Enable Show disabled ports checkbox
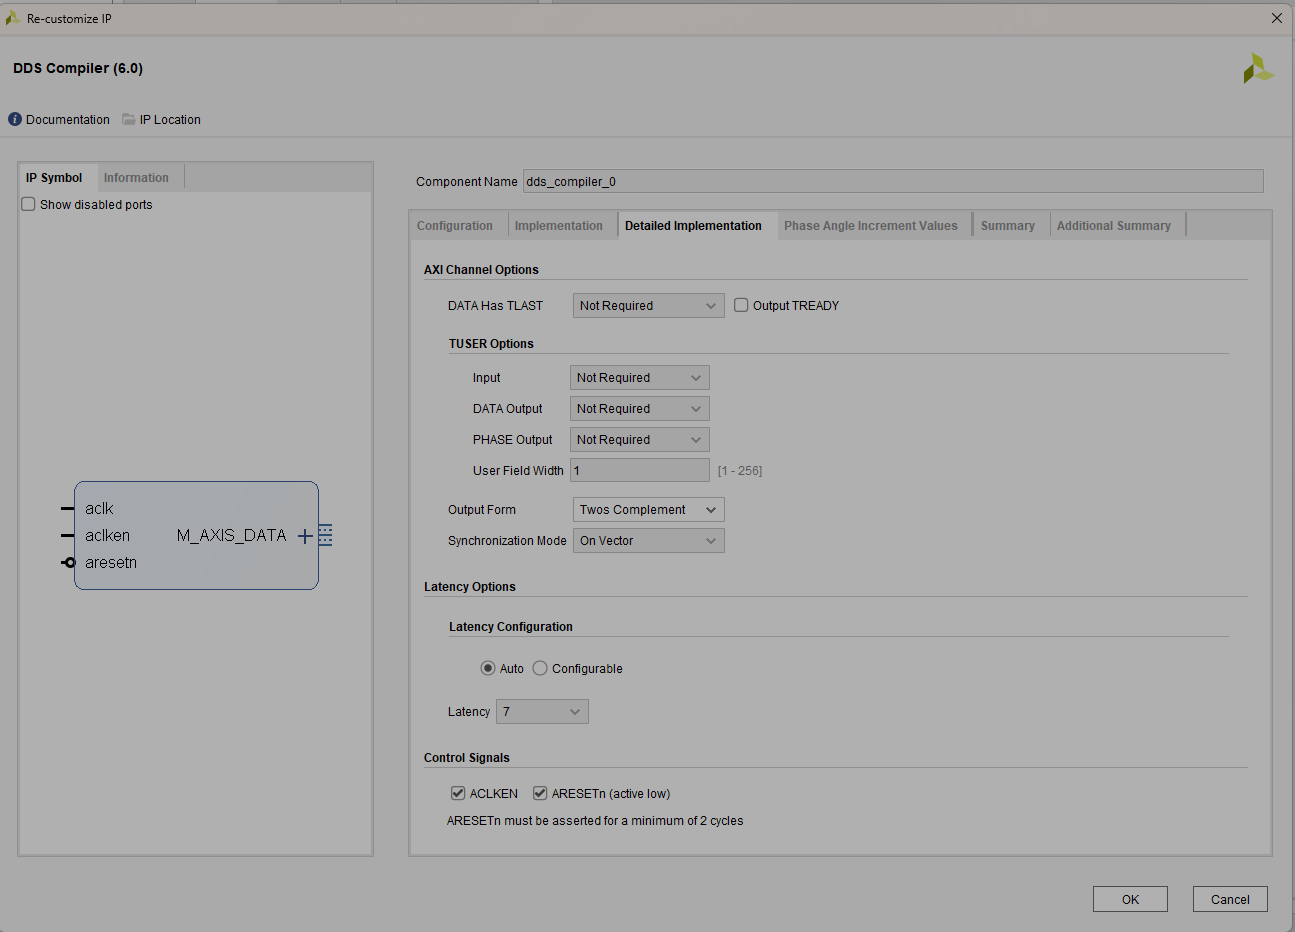This screenshot has width=1295, height=932. pyautogui.click(x=29, y=204)
